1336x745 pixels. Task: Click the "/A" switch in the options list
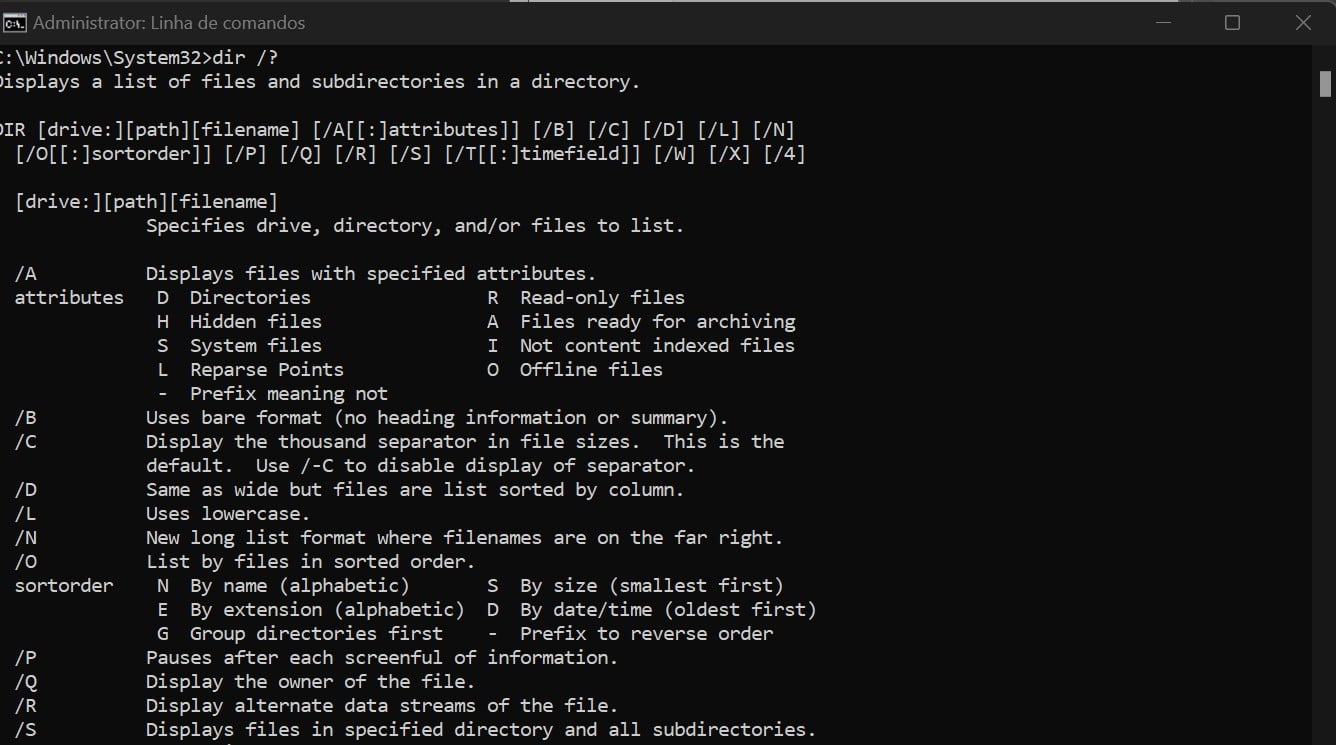coord(26,273)
